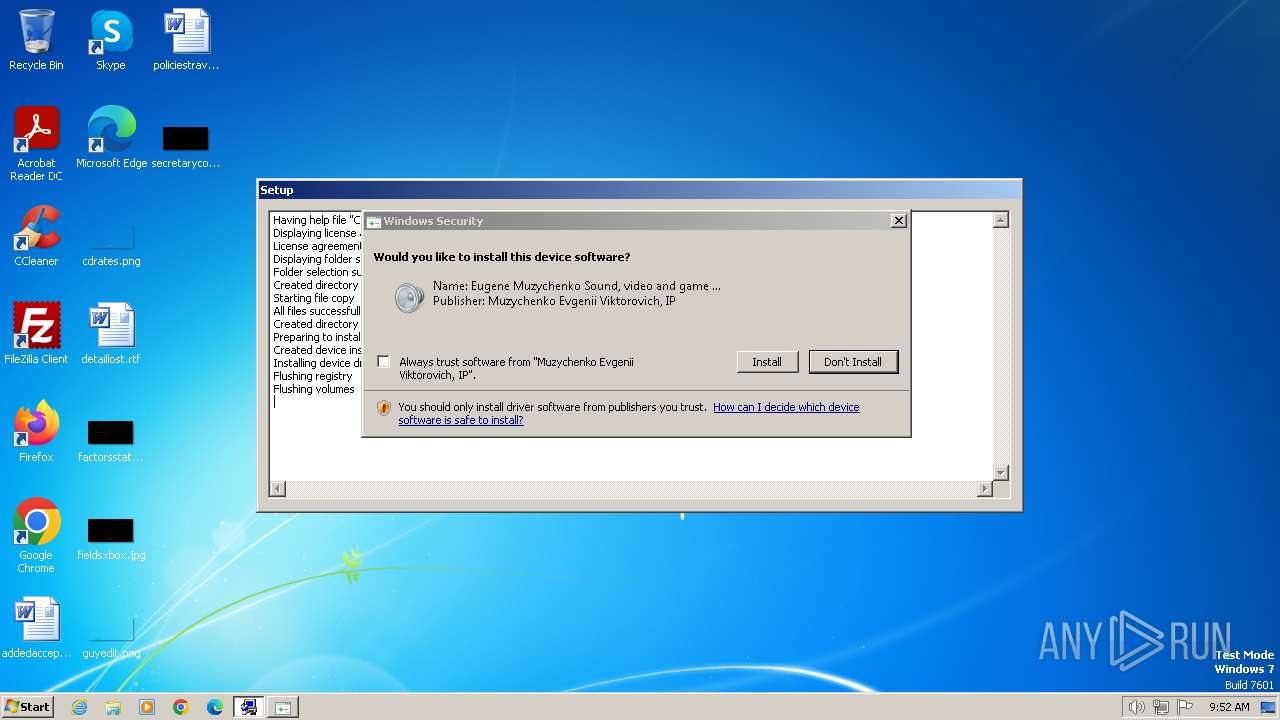Open the Skype desktop shortcut
This screenshot has width=1280, height=720.
coord(110,40)
